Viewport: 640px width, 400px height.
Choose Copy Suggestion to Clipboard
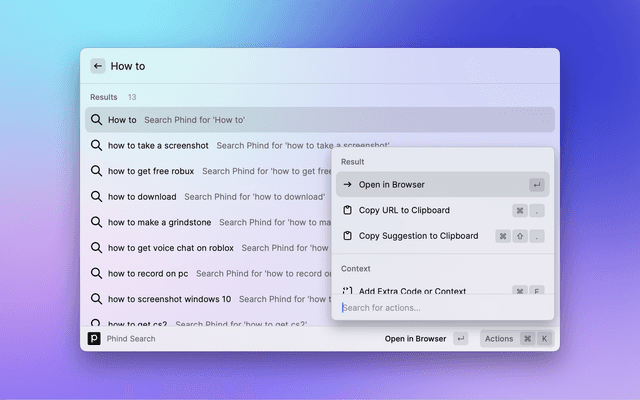click(x=442, y=236)
